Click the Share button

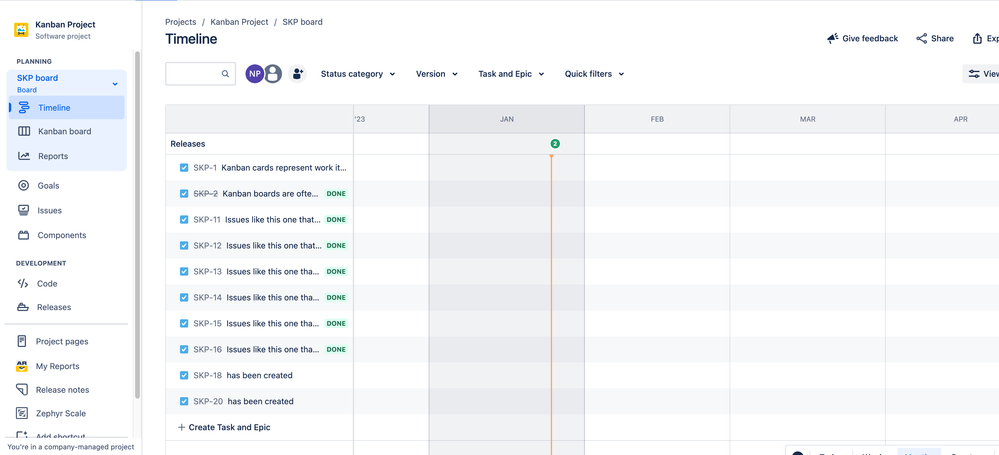[935, 38]
